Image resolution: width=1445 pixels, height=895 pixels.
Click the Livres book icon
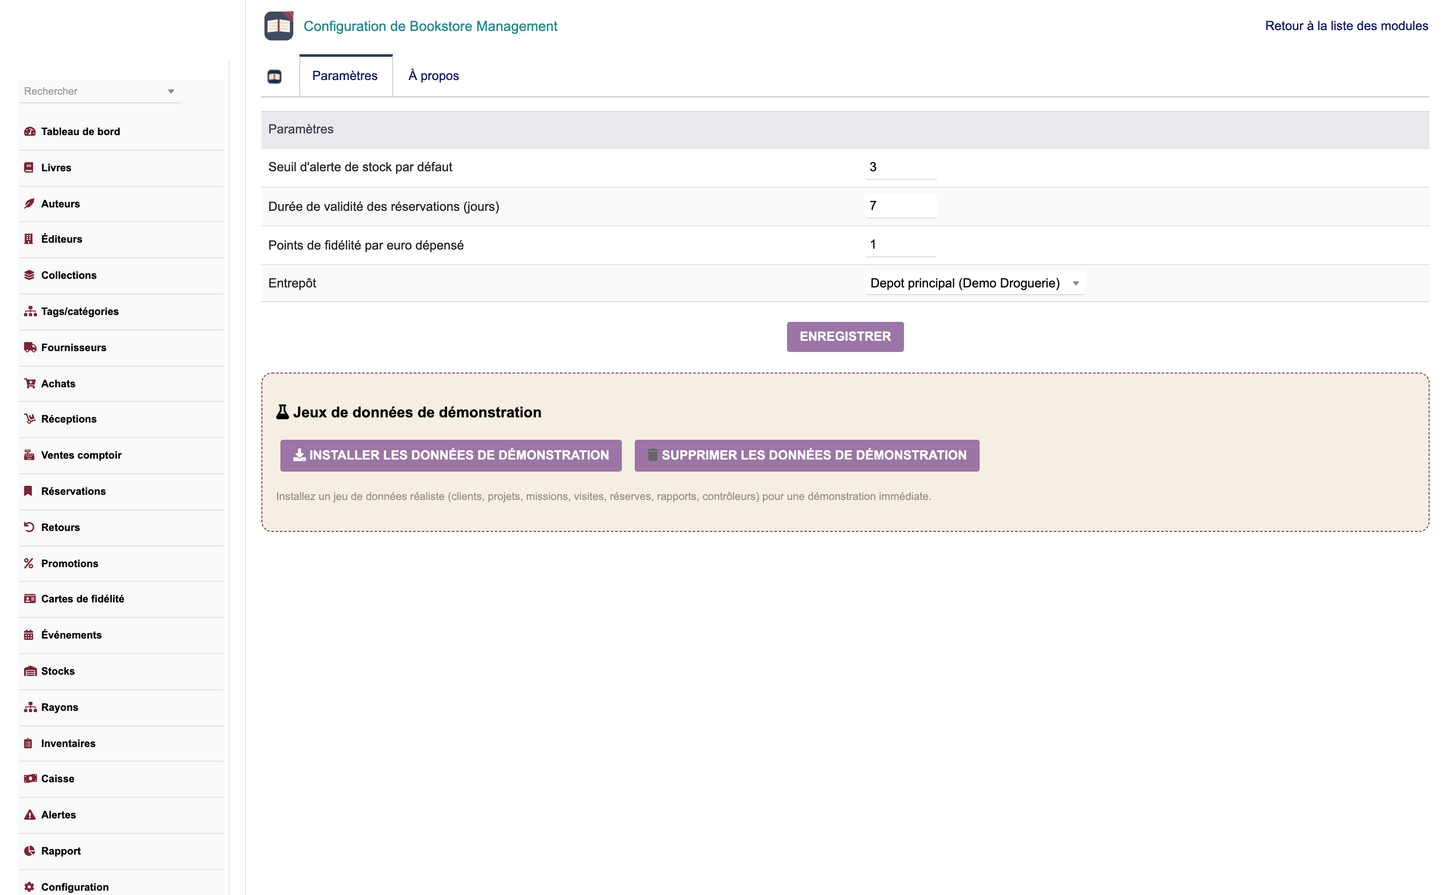pos(29,168)
